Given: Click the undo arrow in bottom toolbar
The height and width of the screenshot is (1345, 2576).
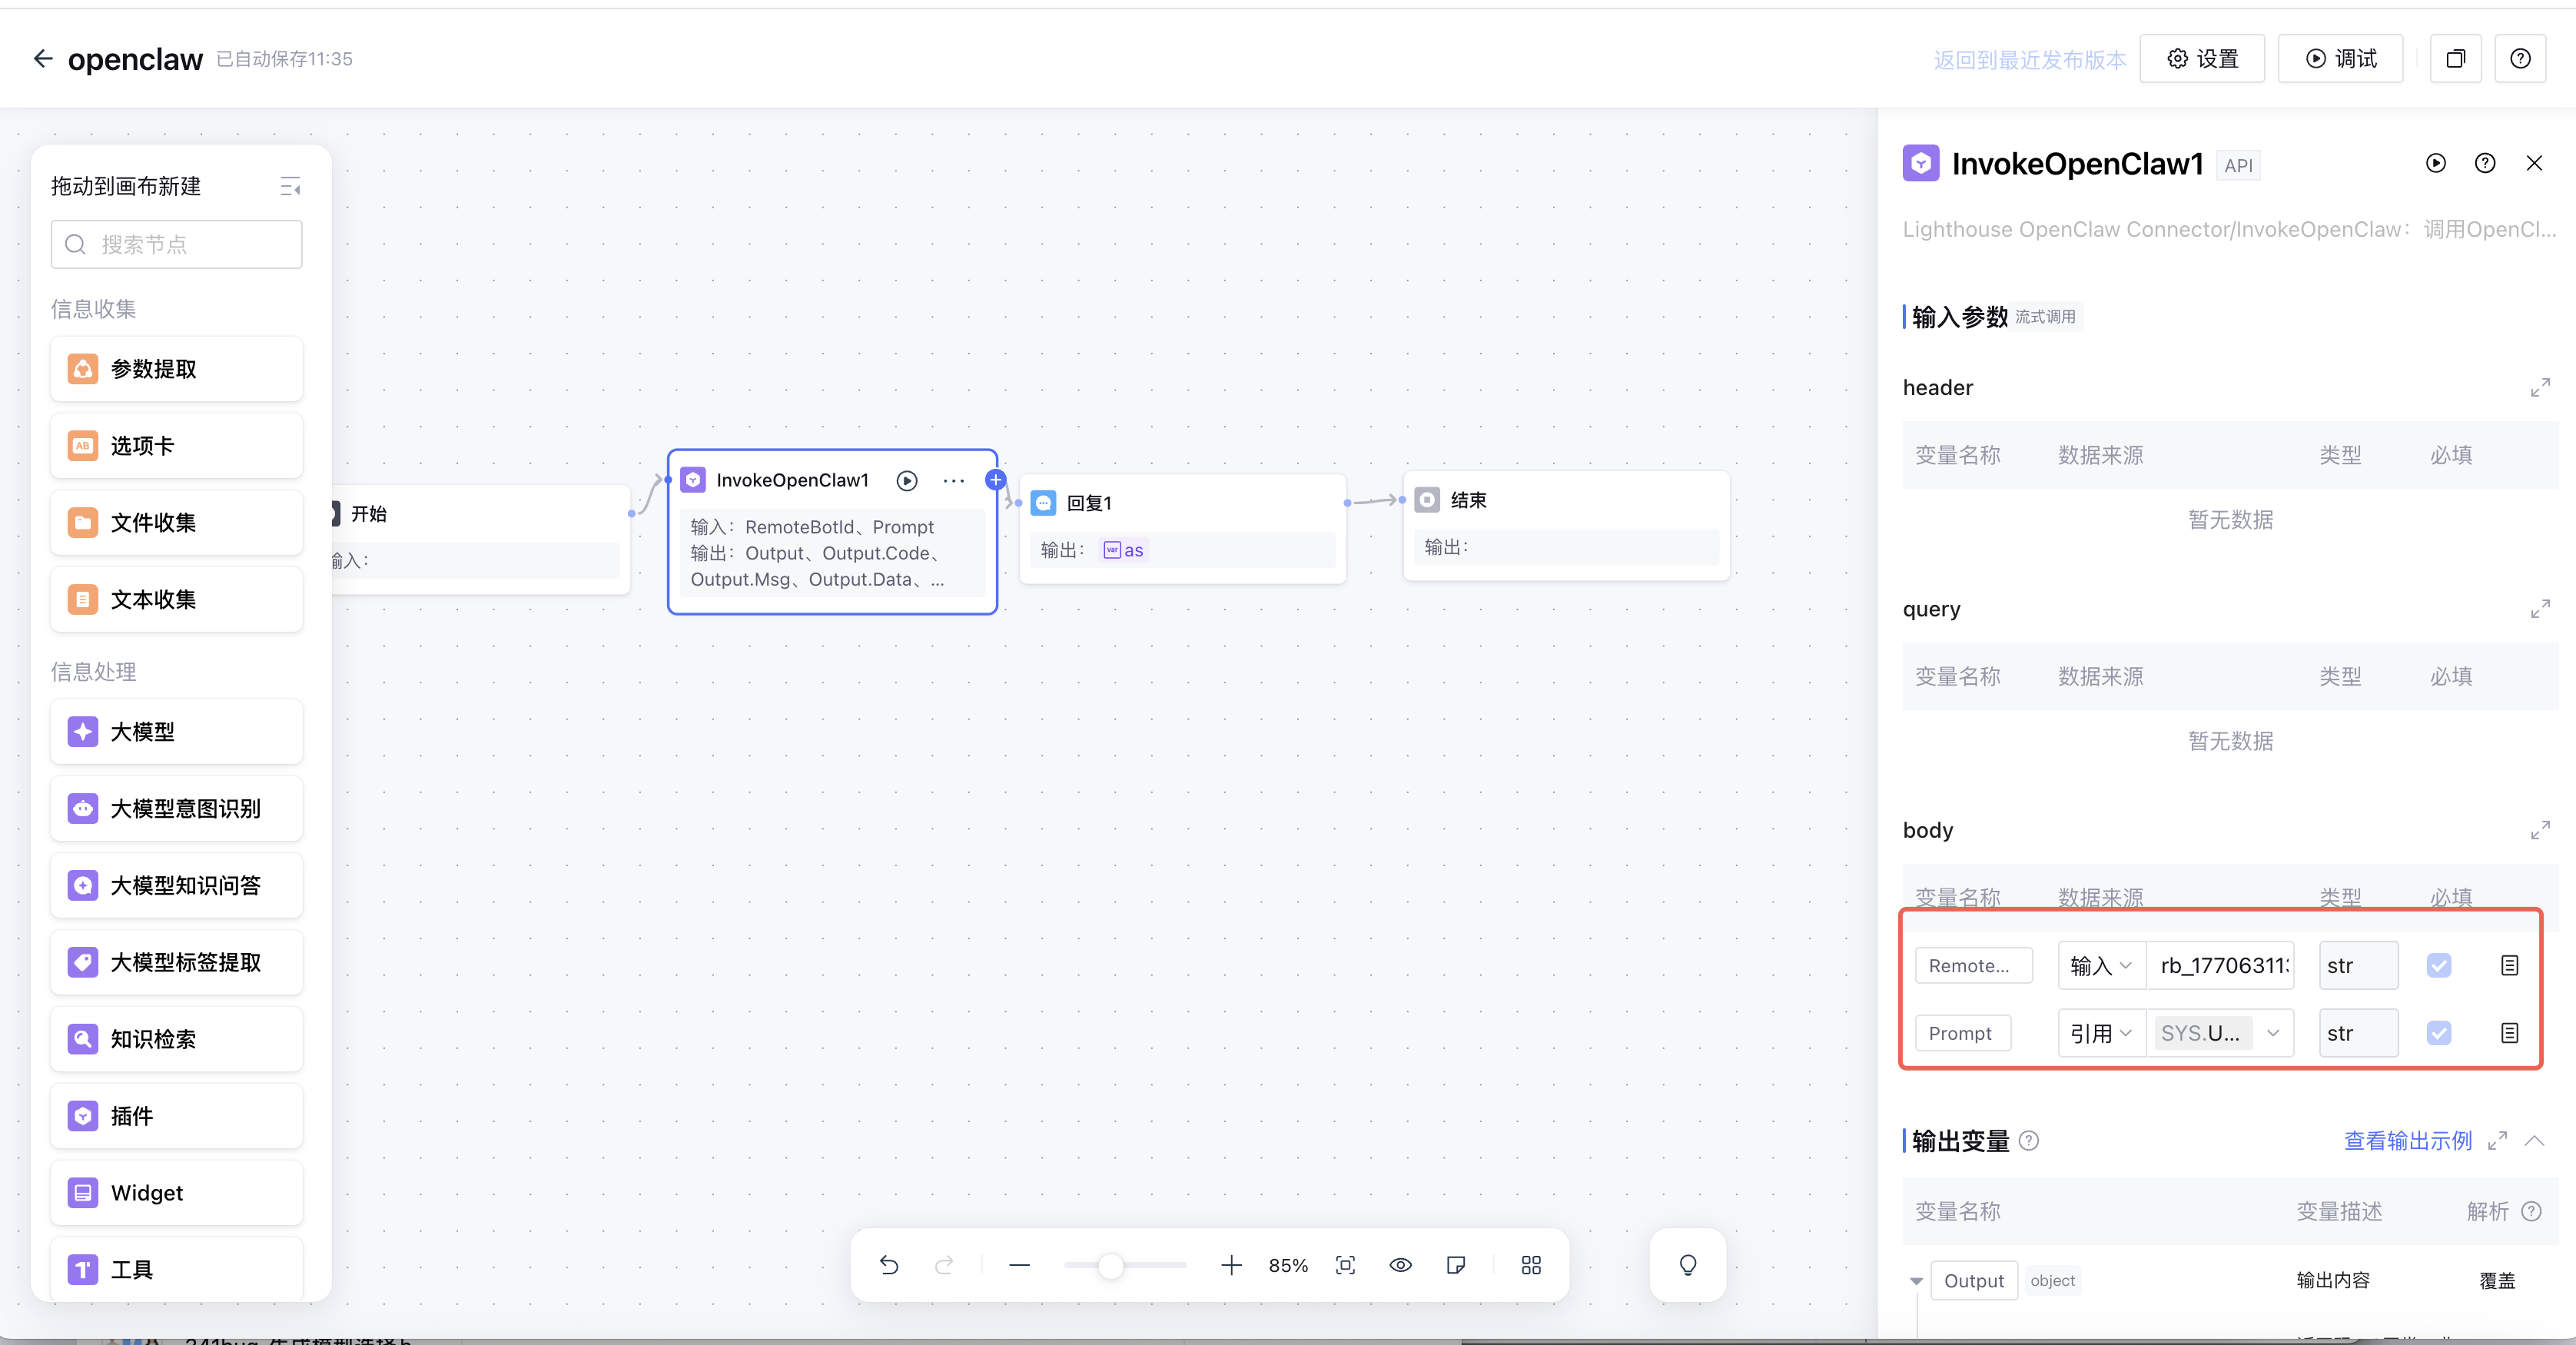Looking at the screenshot, I should tap(888, 1265).
